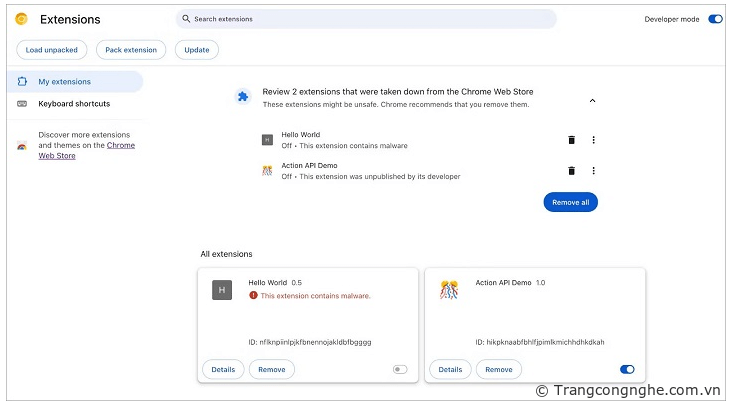
Task: Collapse the extension review panel chevron
Action: (592, 100)
